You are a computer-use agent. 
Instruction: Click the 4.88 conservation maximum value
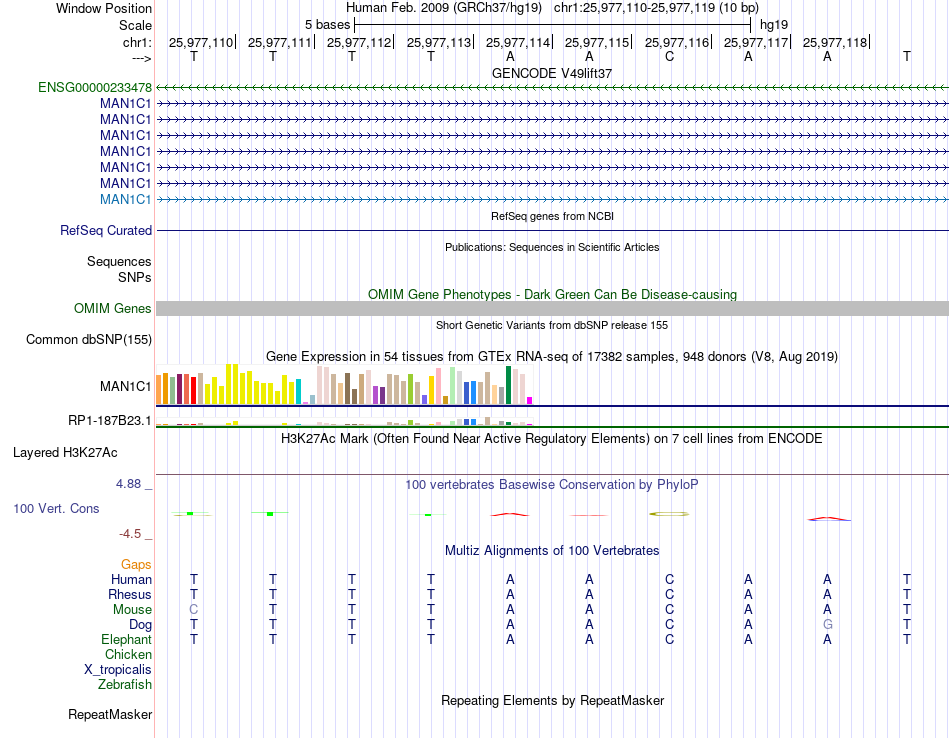[128, 484]
